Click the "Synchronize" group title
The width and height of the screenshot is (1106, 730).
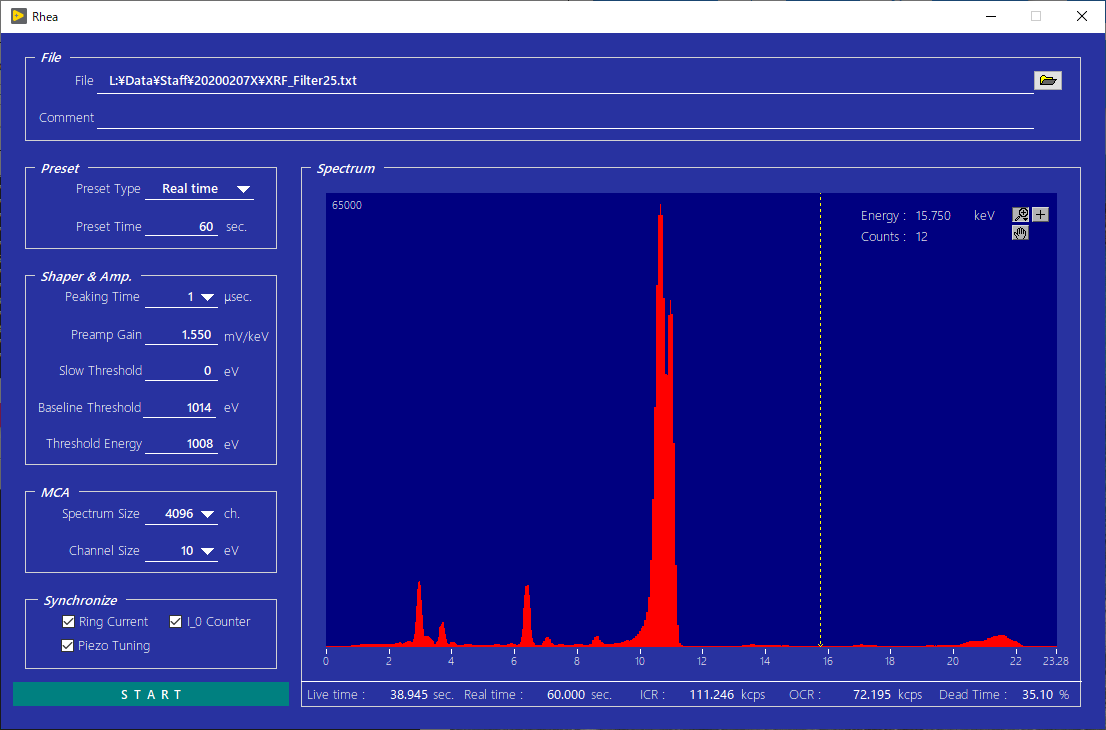point(80,600)
